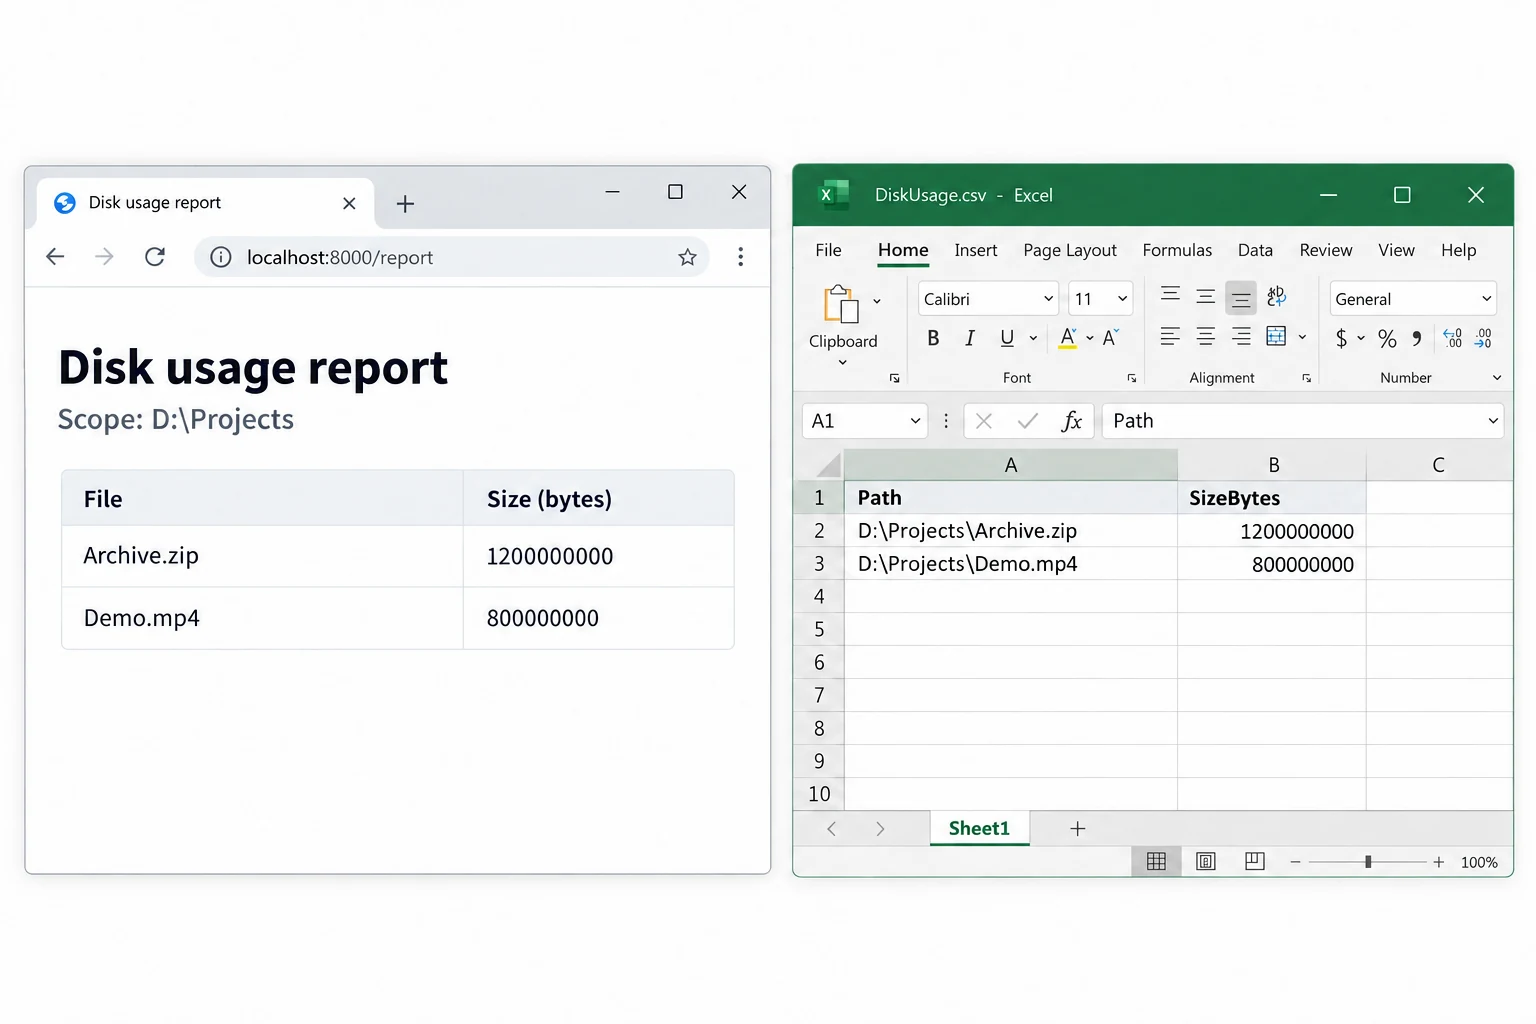Toggle underline formatting
The width and height of the screenshot is (1536, 1024).
point(1007,338)
